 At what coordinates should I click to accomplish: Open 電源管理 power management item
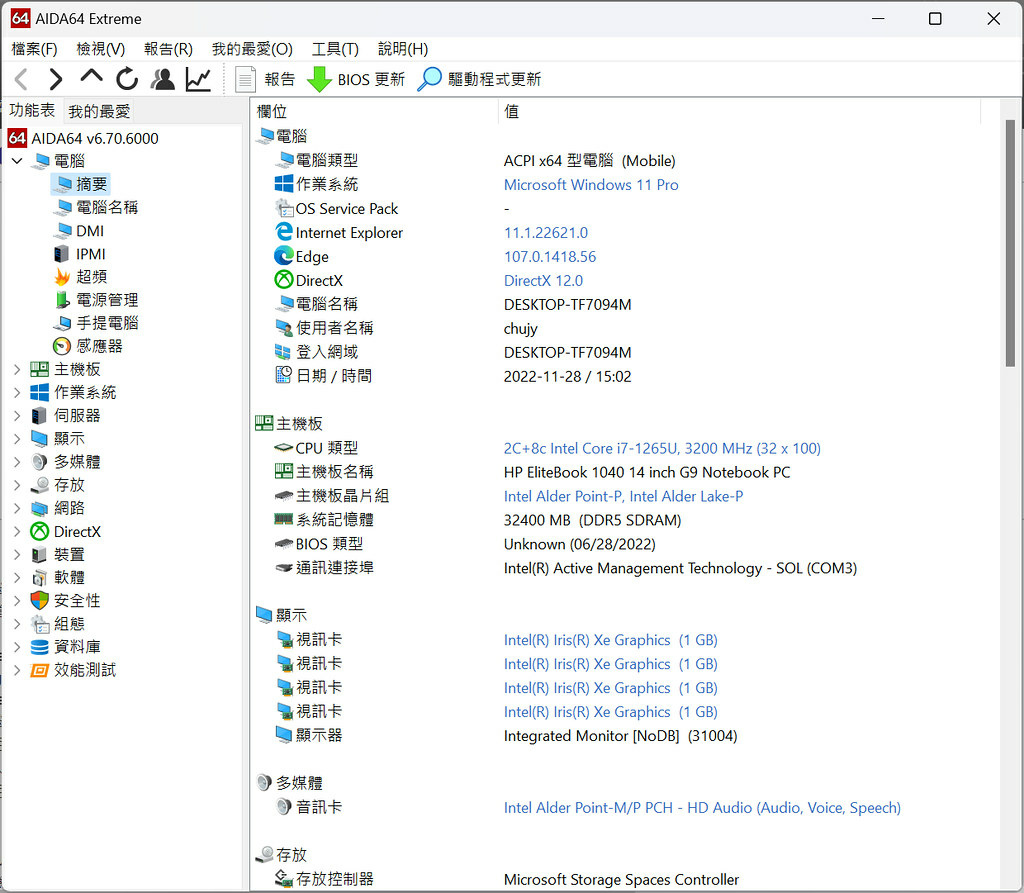pyautogui.click(x=97, y=300)
